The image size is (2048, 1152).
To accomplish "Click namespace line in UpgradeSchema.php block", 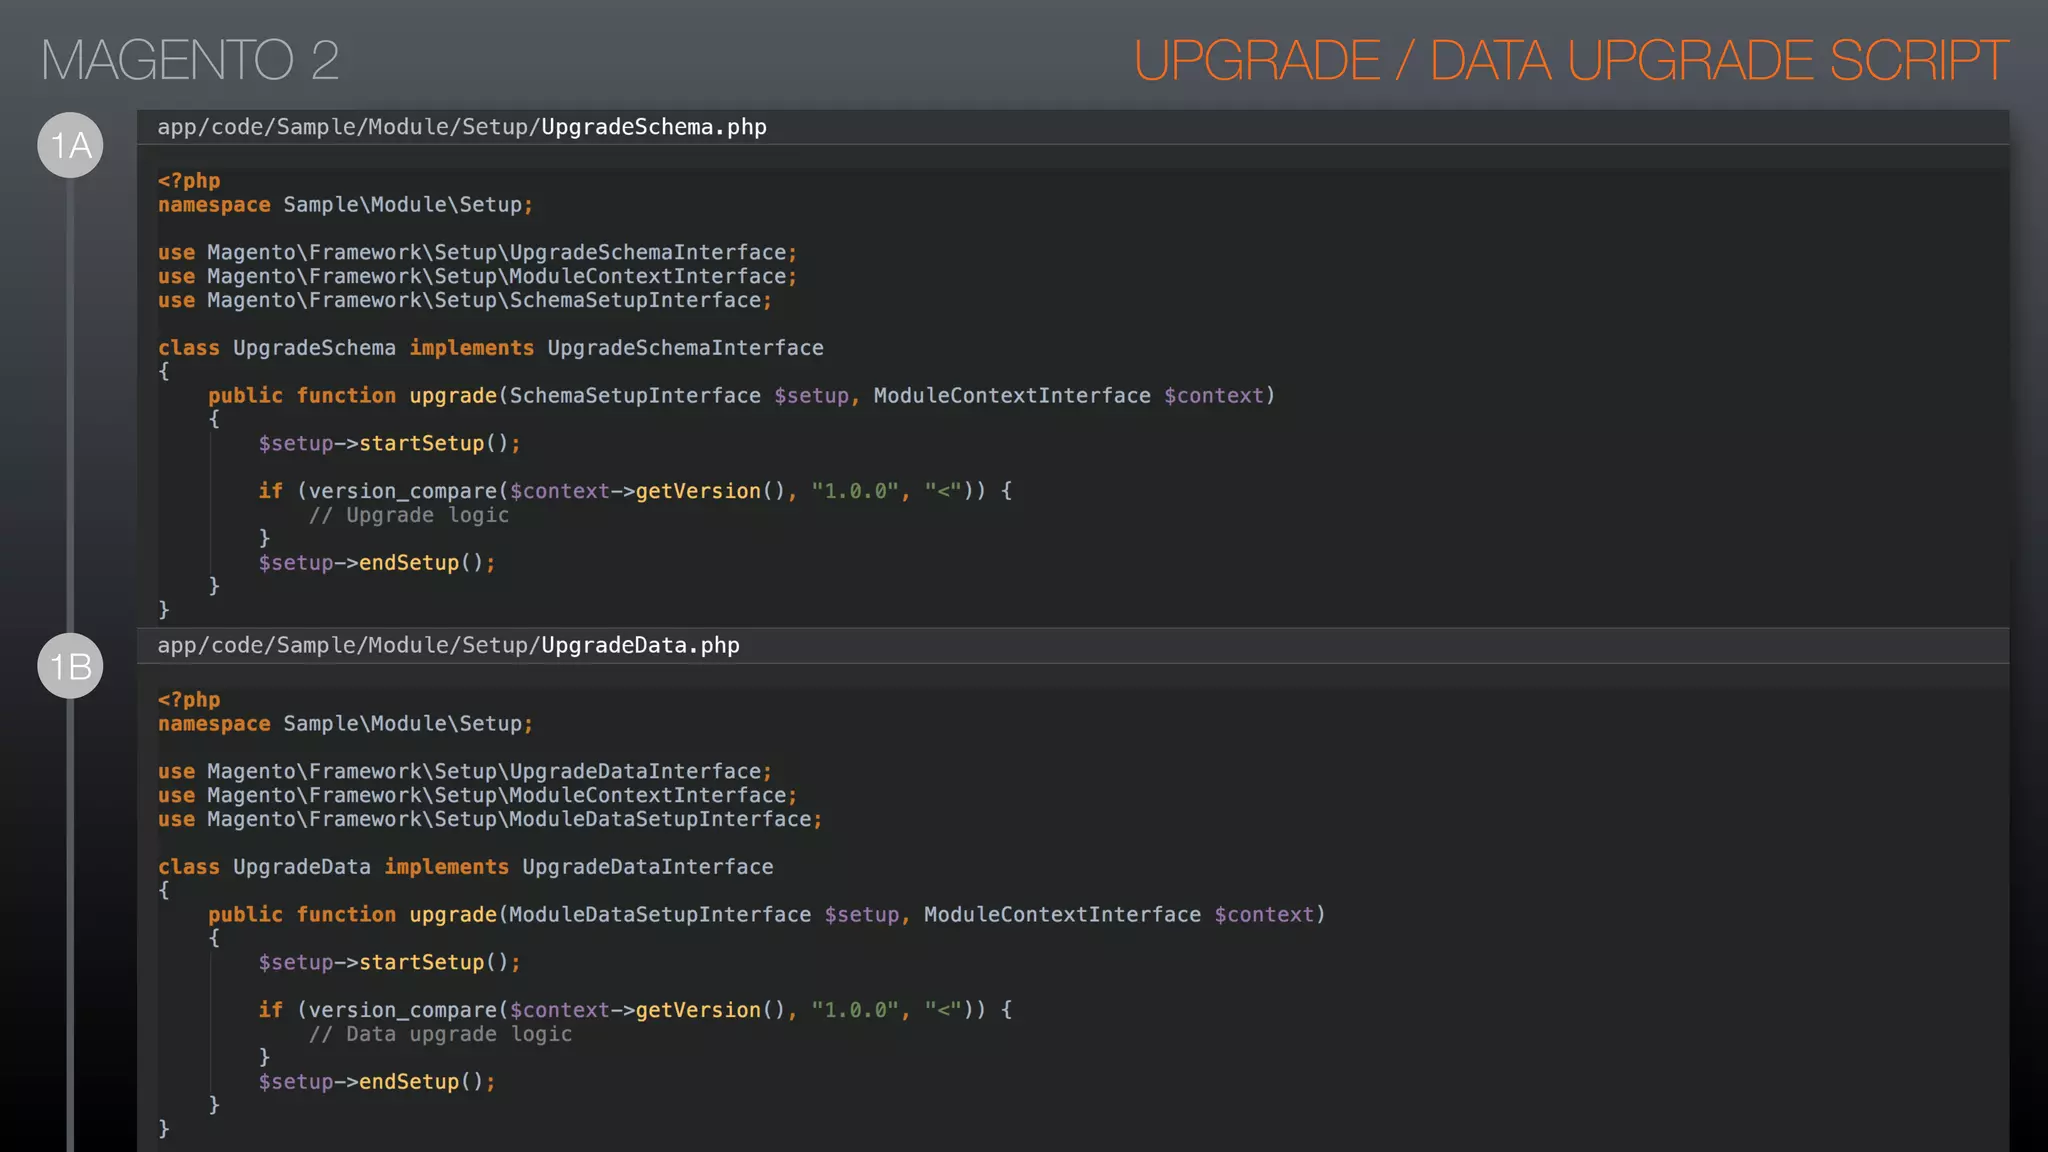I will pyautogui.click(x=345, y=205).
